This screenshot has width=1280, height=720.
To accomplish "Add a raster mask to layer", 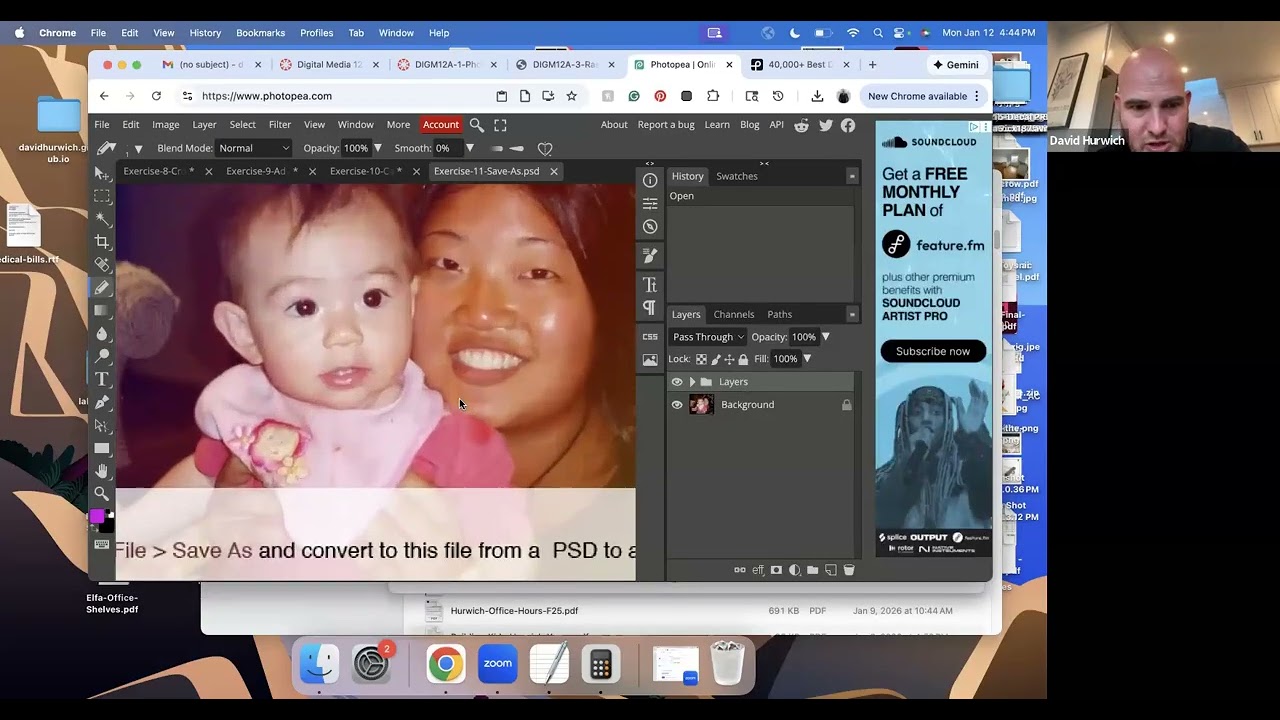I will coord(776,570).
